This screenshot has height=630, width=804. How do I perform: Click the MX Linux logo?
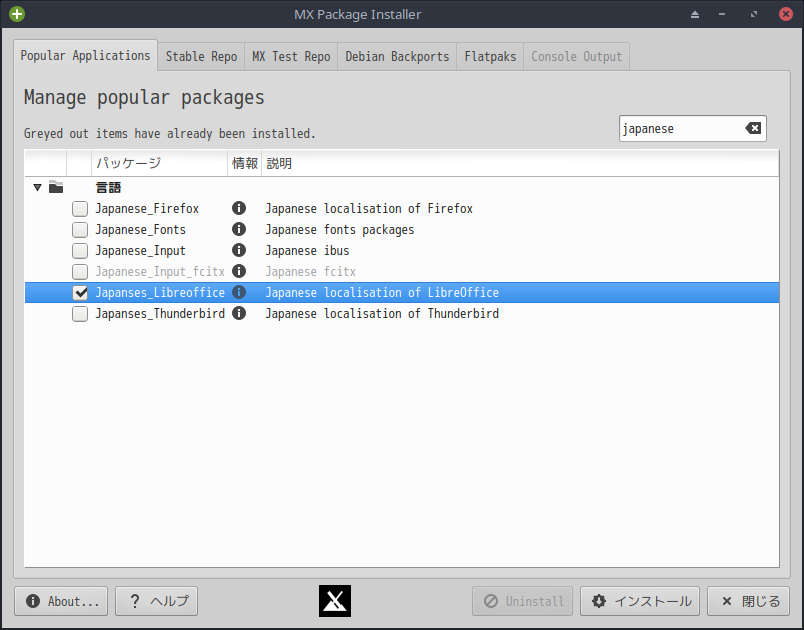click(335, 601)
